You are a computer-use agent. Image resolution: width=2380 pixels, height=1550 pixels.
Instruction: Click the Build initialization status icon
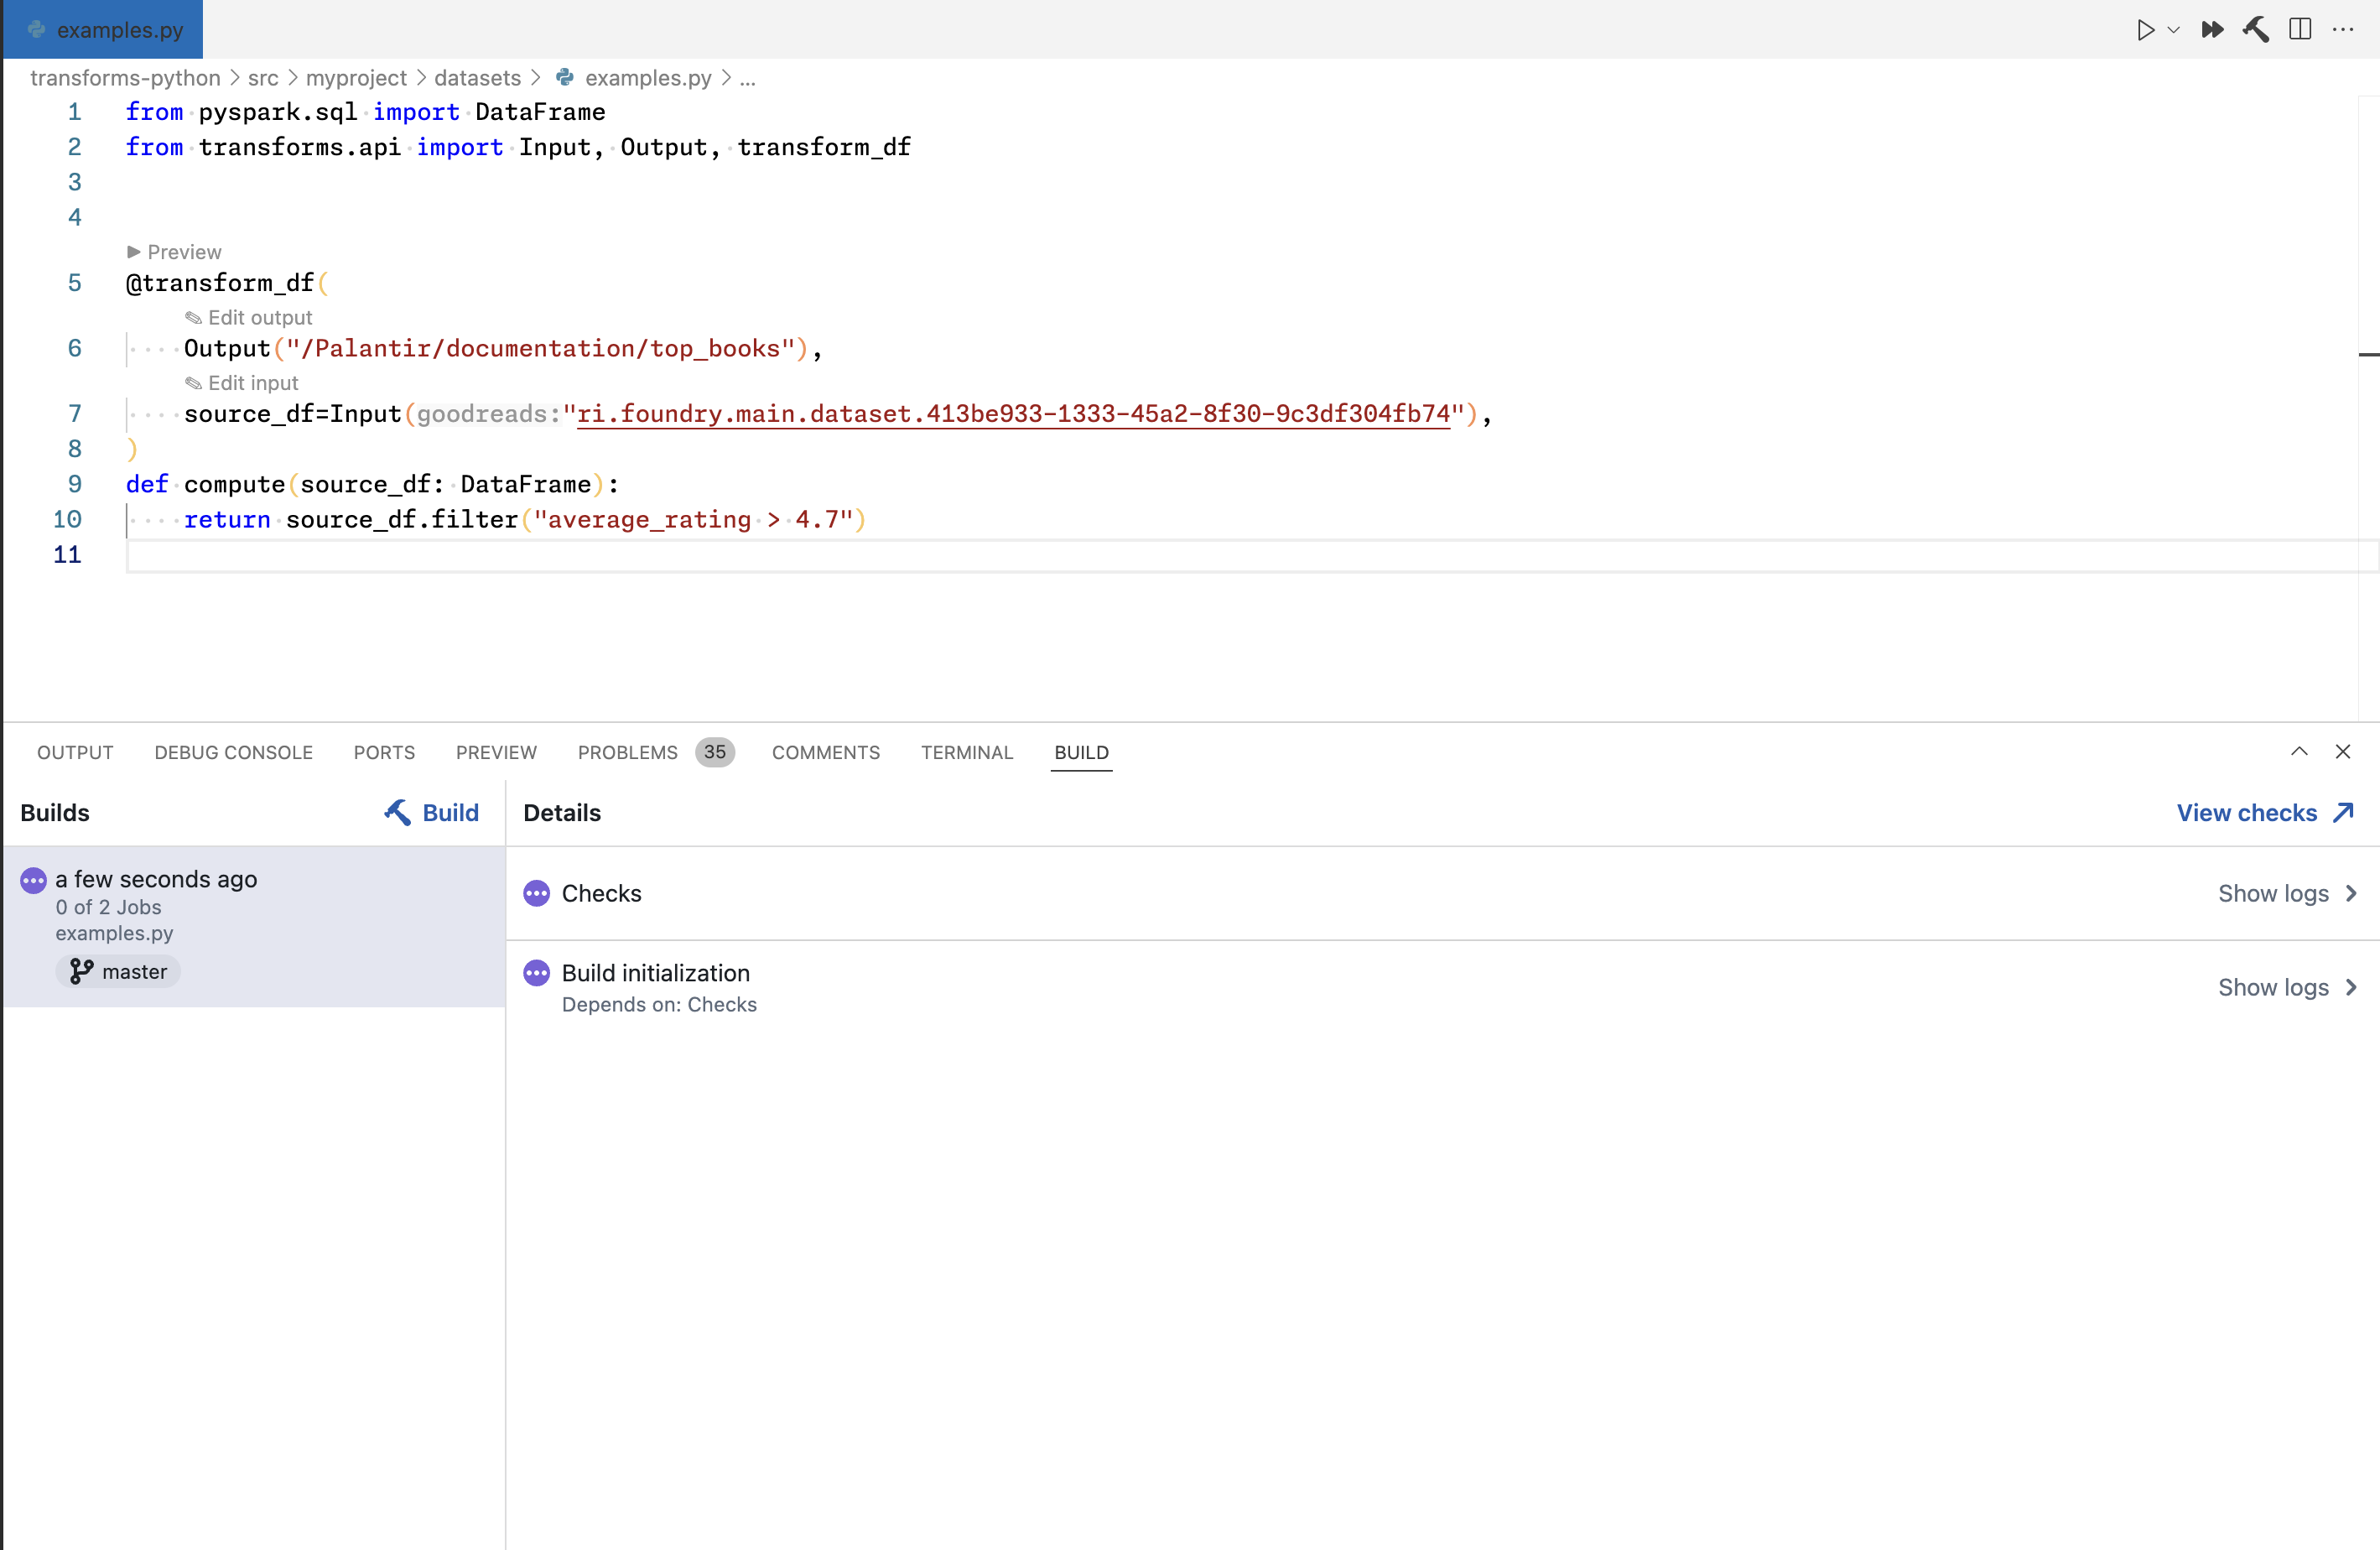pos(537,973)
